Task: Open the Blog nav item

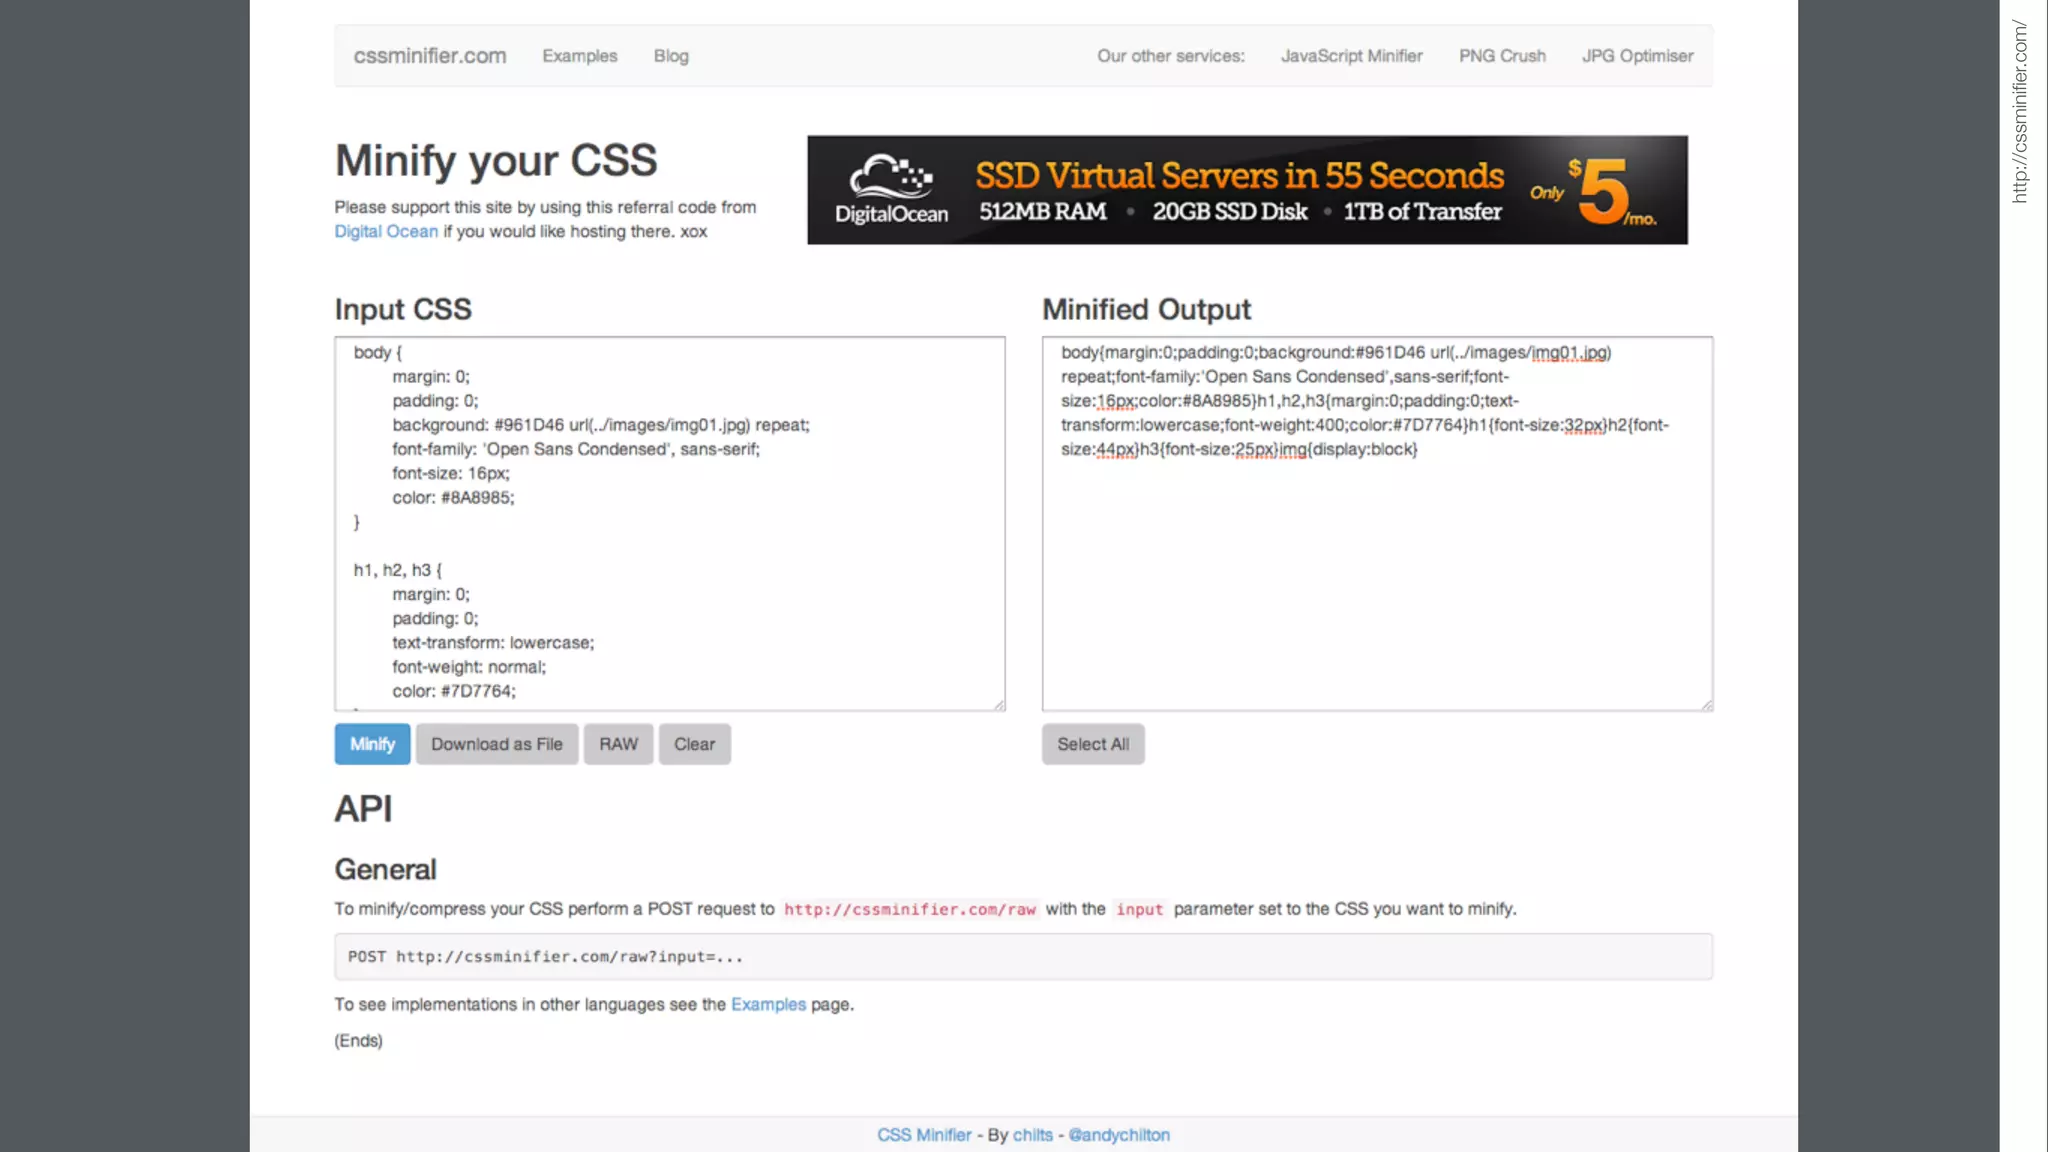Action: pos(671,56)
